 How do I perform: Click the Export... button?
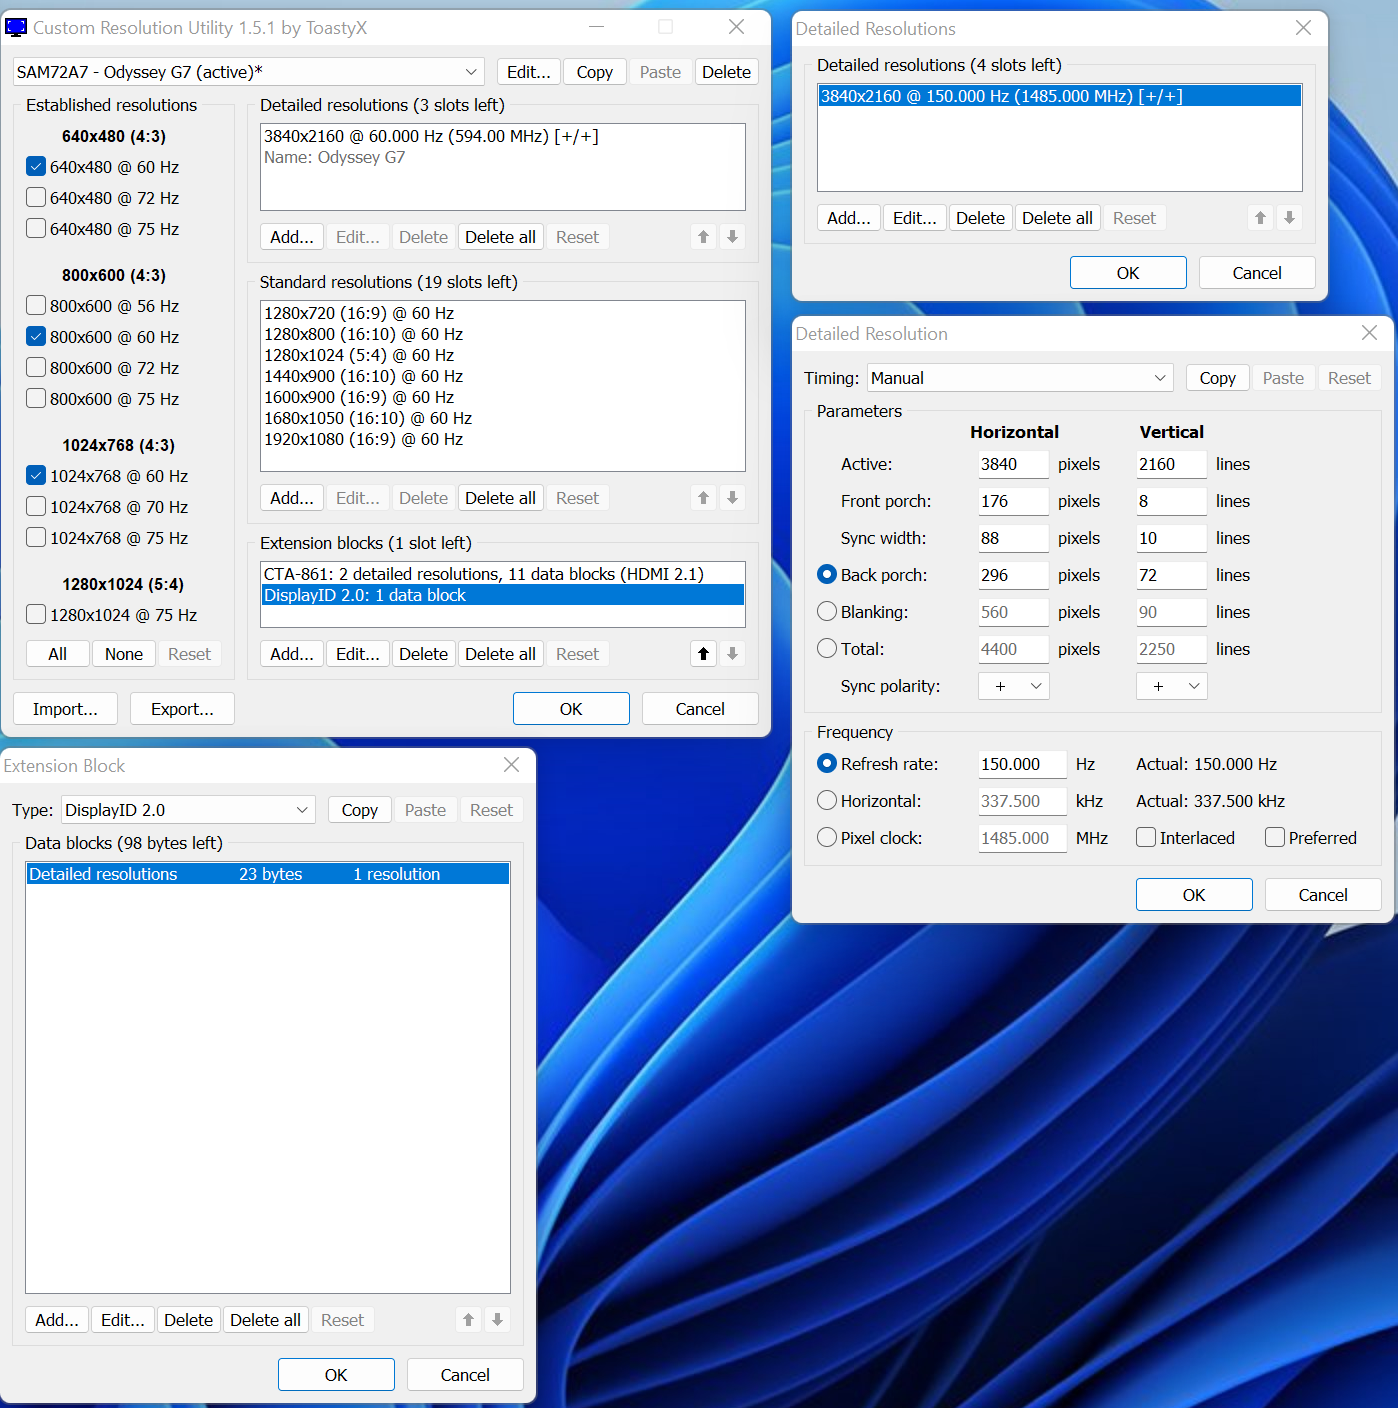point(182,709)
